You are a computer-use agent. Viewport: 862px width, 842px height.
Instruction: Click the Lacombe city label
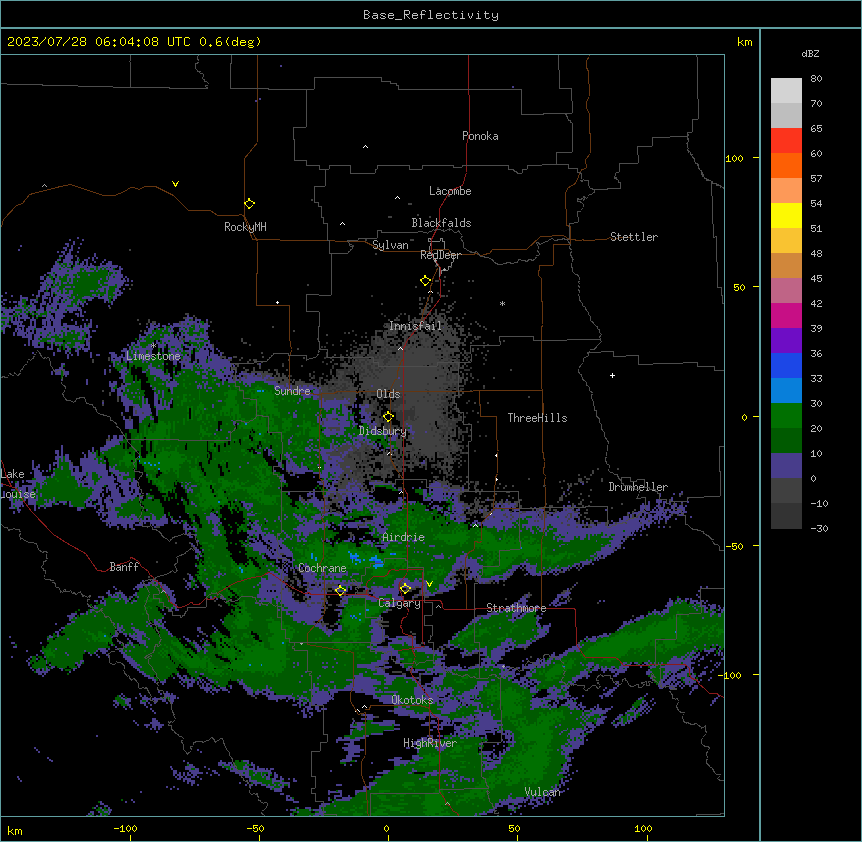point(450,191)
